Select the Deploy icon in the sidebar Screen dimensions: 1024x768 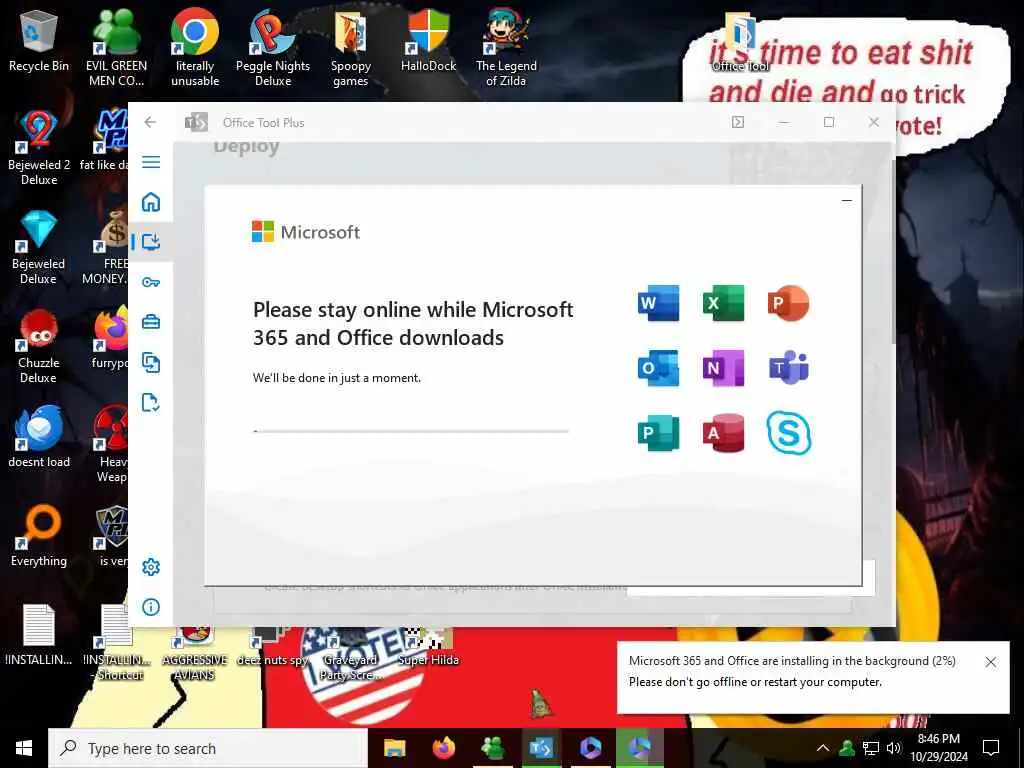tap(151, 242)
